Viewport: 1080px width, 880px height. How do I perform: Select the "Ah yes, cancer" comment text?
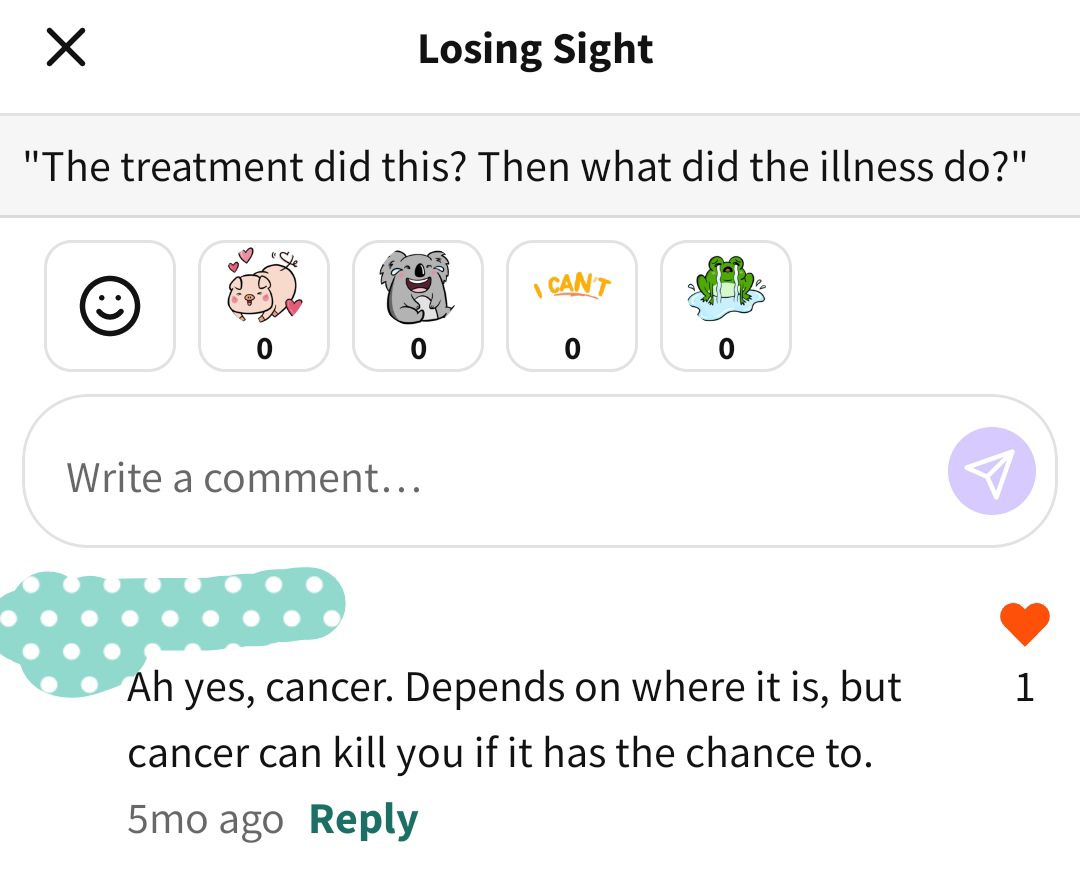515,720
